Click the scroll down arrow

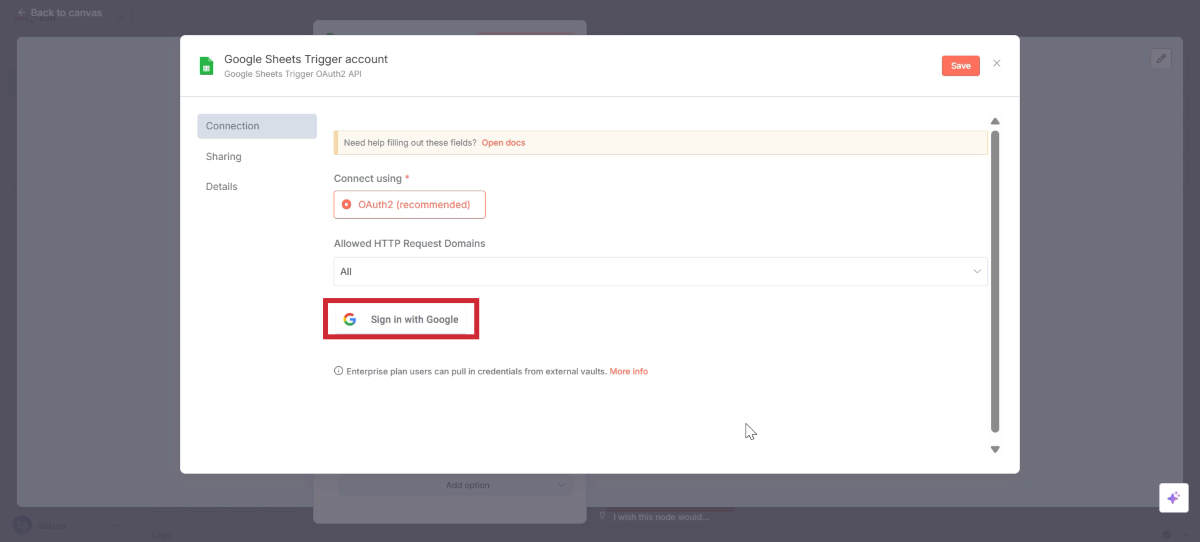995,449
